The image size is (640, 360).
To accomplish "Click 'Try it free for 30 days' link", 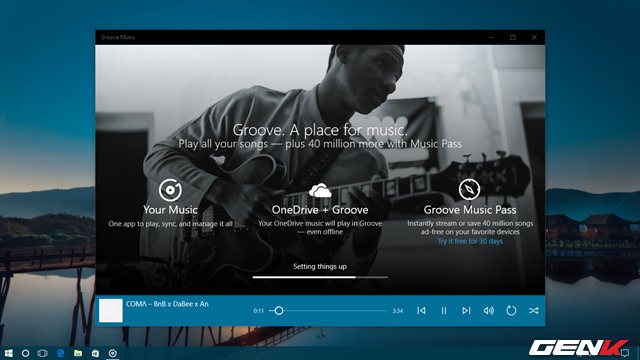I will tap(470, 241).
